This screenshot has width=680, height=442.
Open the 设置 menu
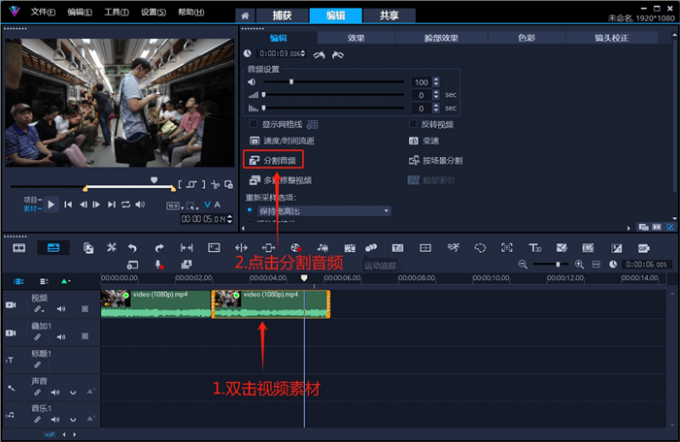tap(153, 12)
